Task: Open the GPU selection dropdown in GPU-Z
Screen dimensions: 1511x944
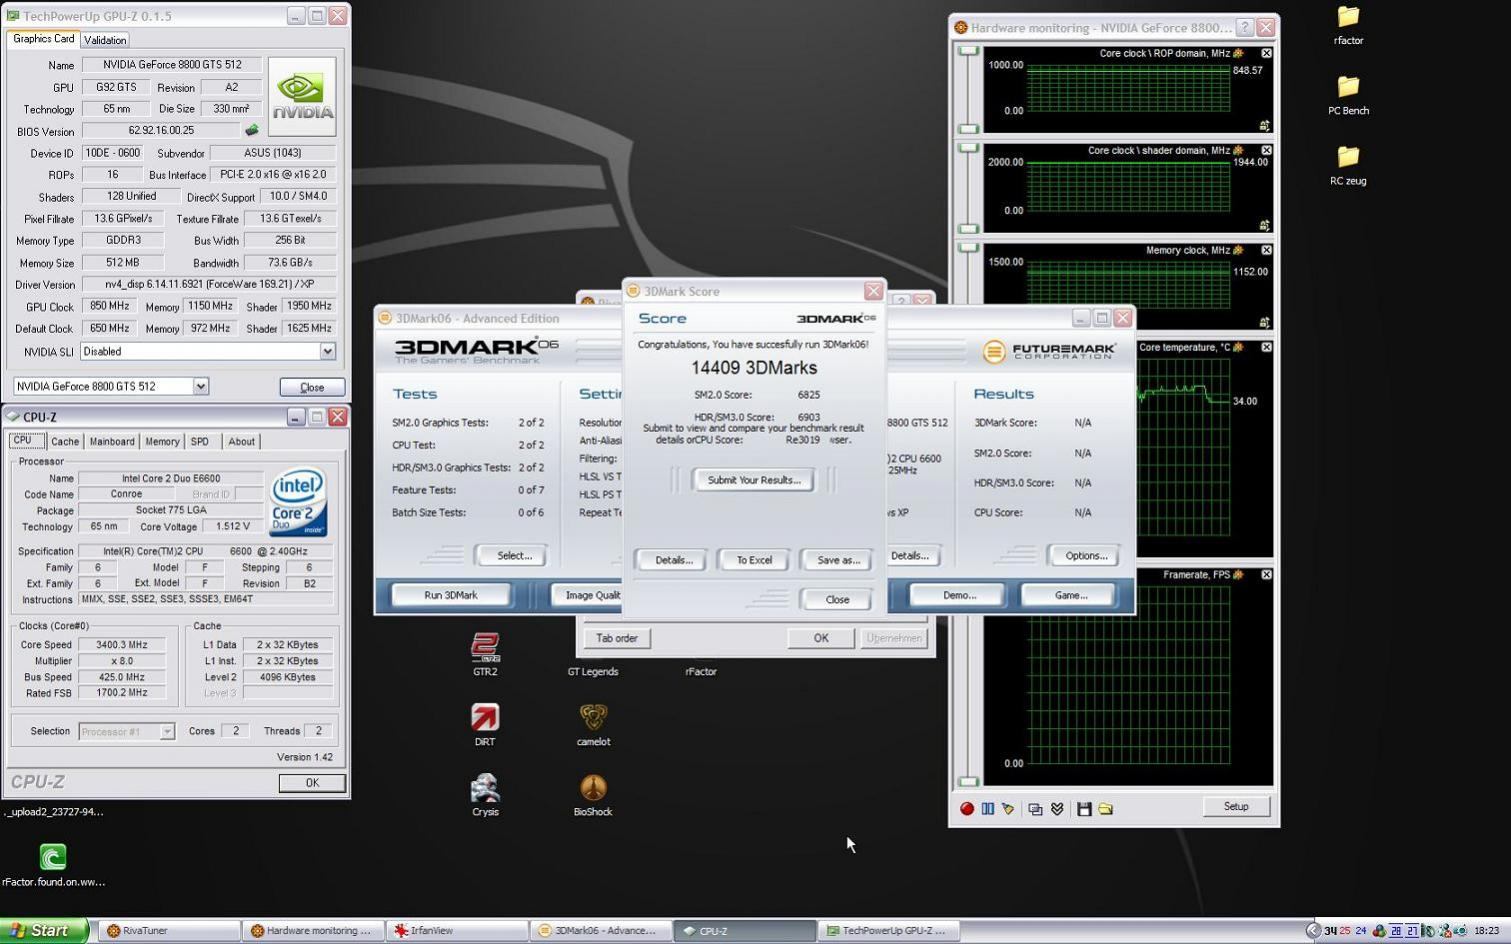Action: 201,386
